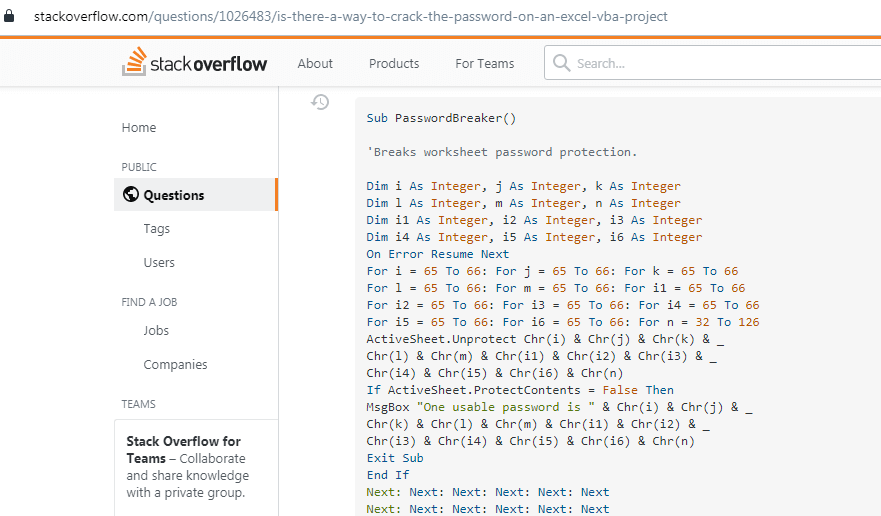Click the 'On Error Resume Next' line
881x516 pixels.
pyautogui.click(x=438, y=254)
